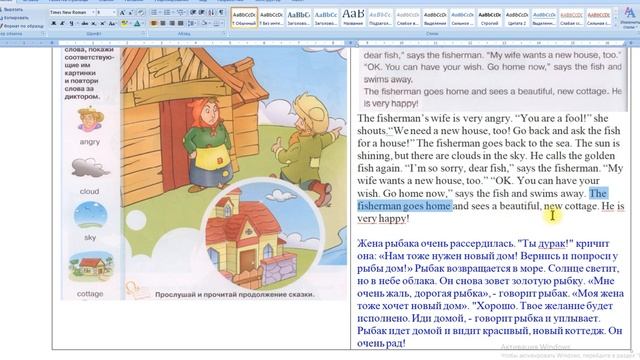This screenshot has width=640, height=360.
Task: Toggle bold formatting
Action: point(53,23)
